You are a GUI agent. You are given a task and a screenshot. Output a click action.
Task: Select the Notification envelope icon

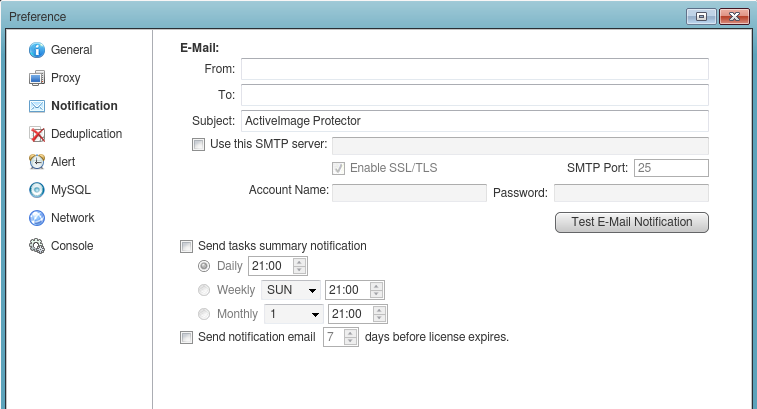37,106
